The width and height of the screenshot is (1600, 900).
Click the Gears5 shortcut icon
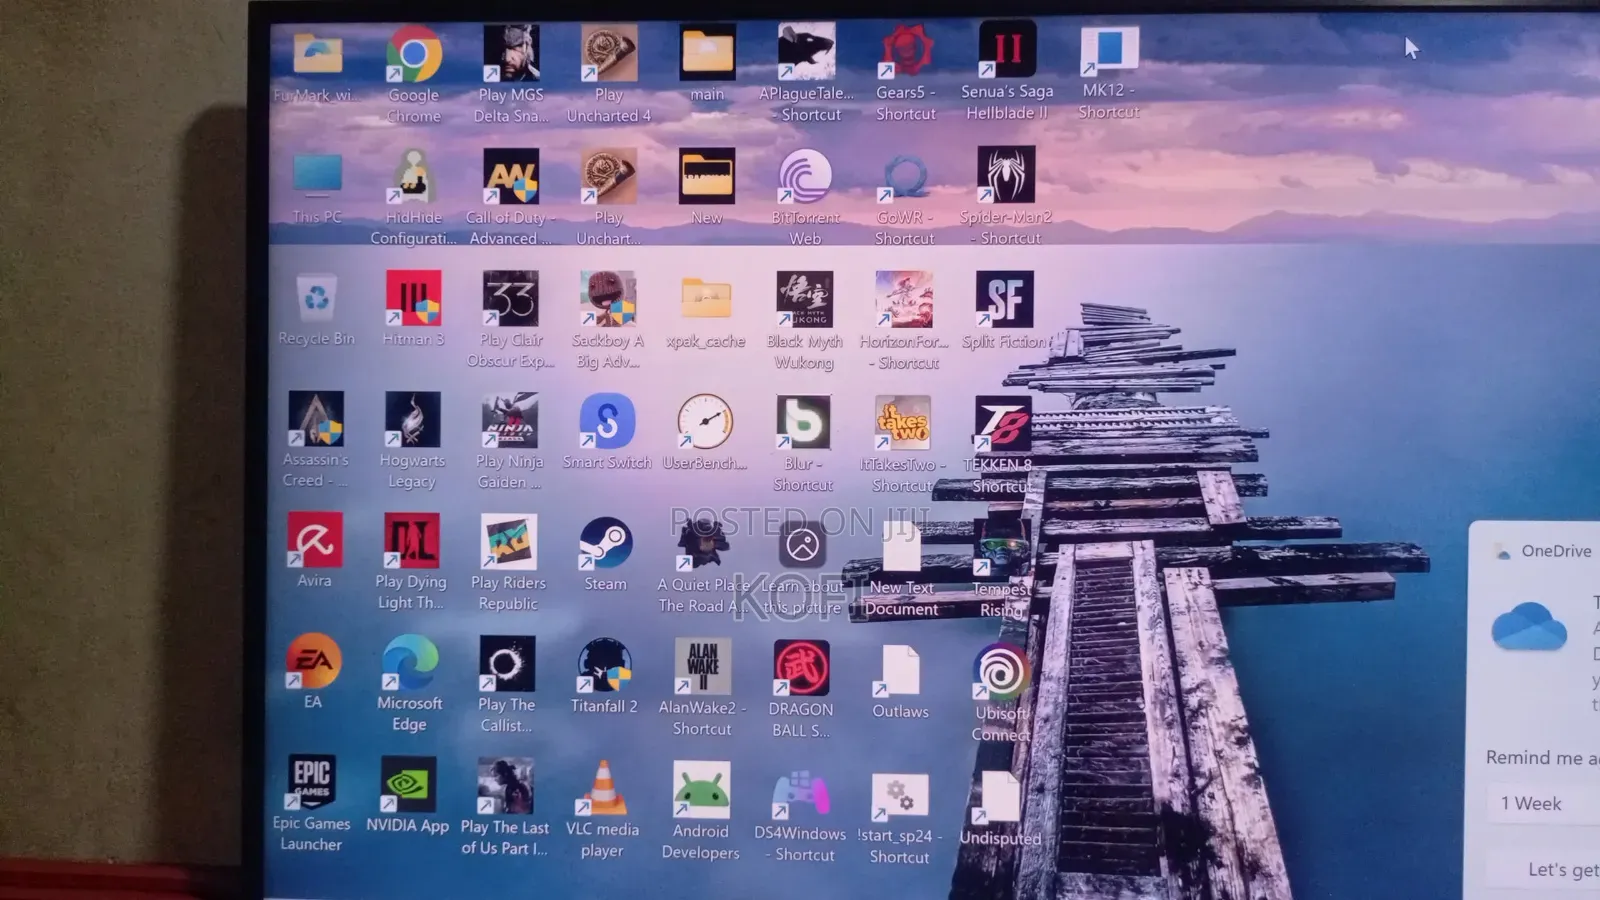(906, 51)
